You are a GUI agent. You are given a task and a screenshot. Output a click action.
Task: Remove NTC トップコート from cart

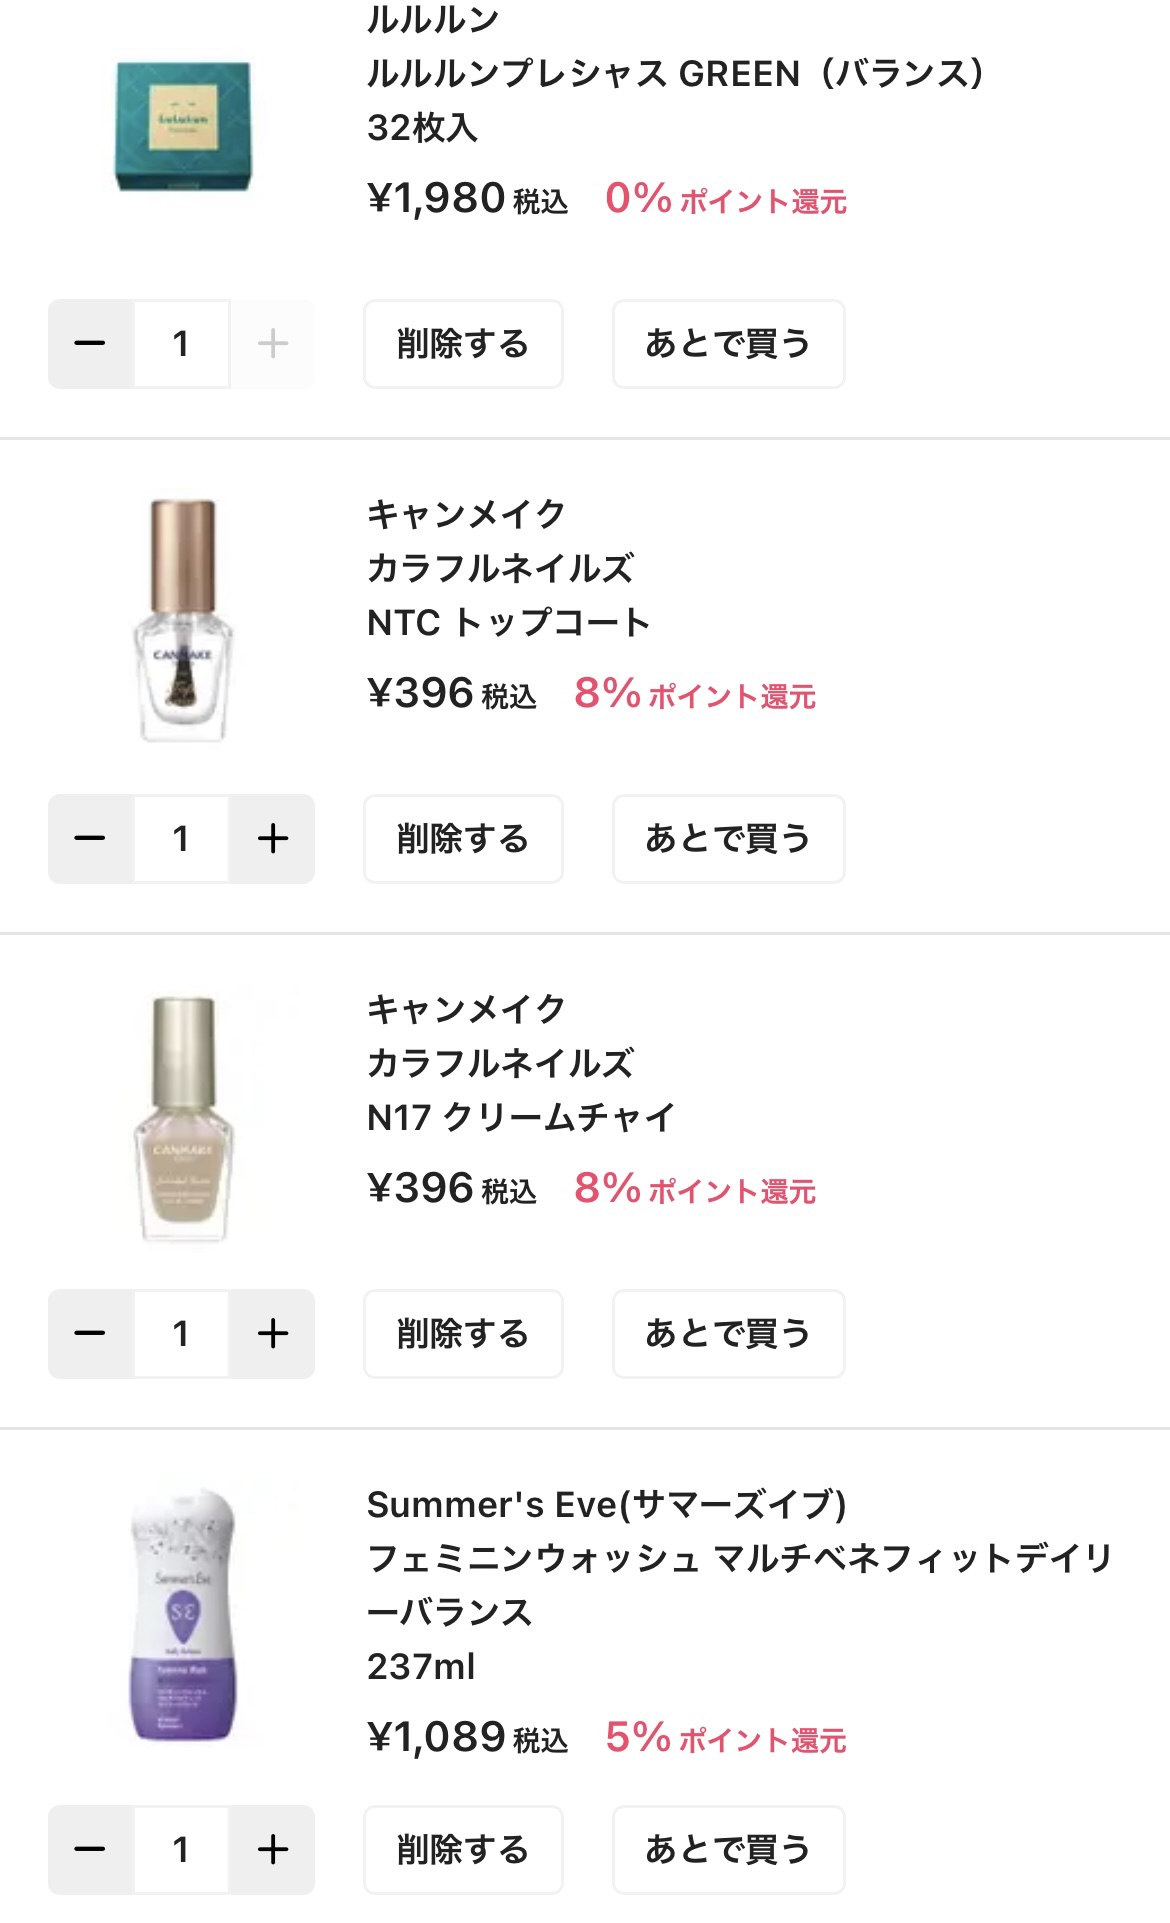tap(463, 839)
